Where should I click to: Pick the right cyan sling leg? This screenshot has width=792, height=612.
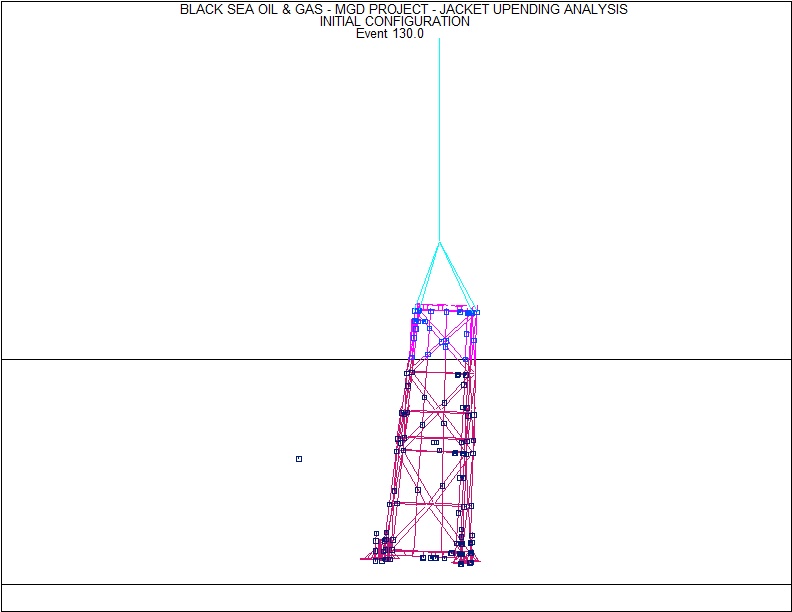[x=455, y=274]
